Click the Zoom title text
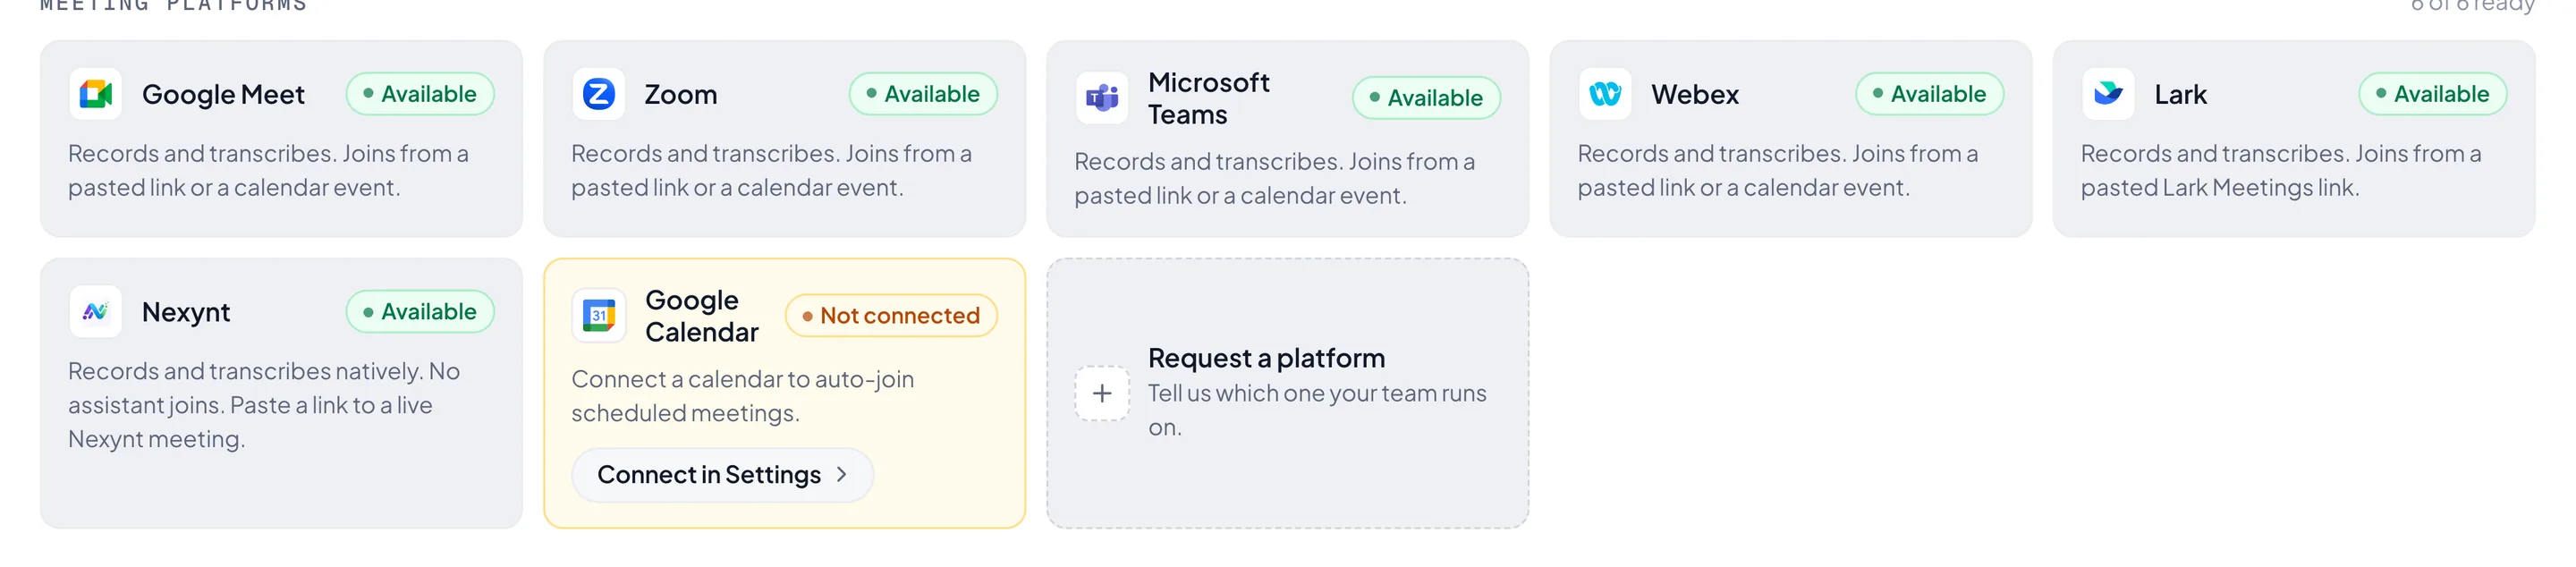This screenshot has height=567, width=2576. click(681, 94)
